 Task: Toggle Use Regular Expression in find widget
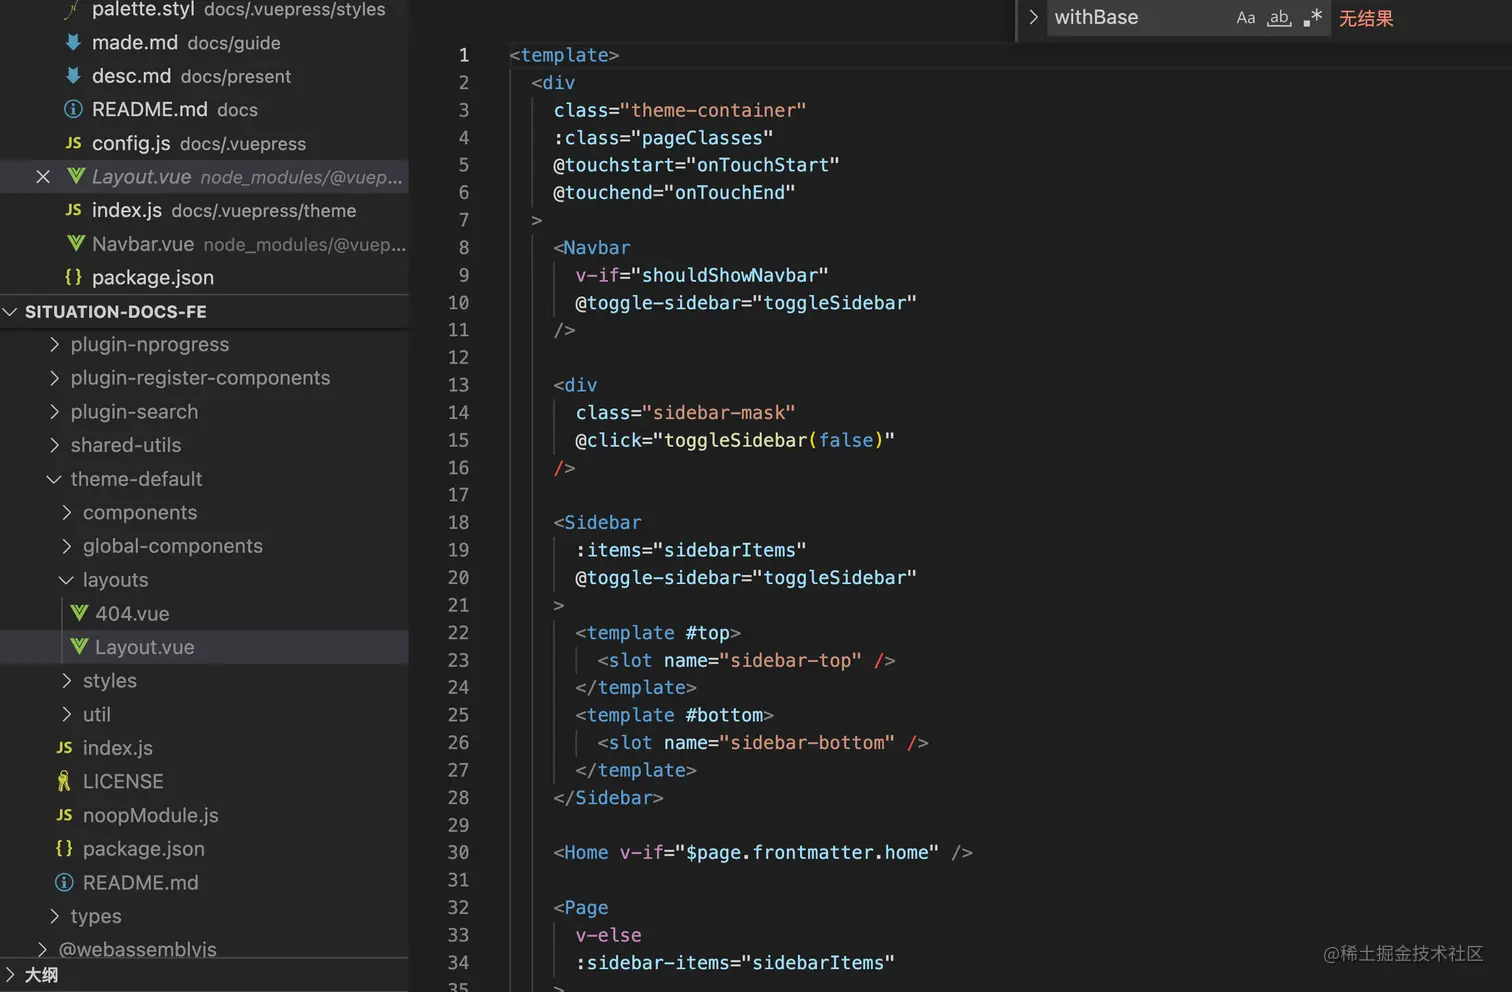1313,18
